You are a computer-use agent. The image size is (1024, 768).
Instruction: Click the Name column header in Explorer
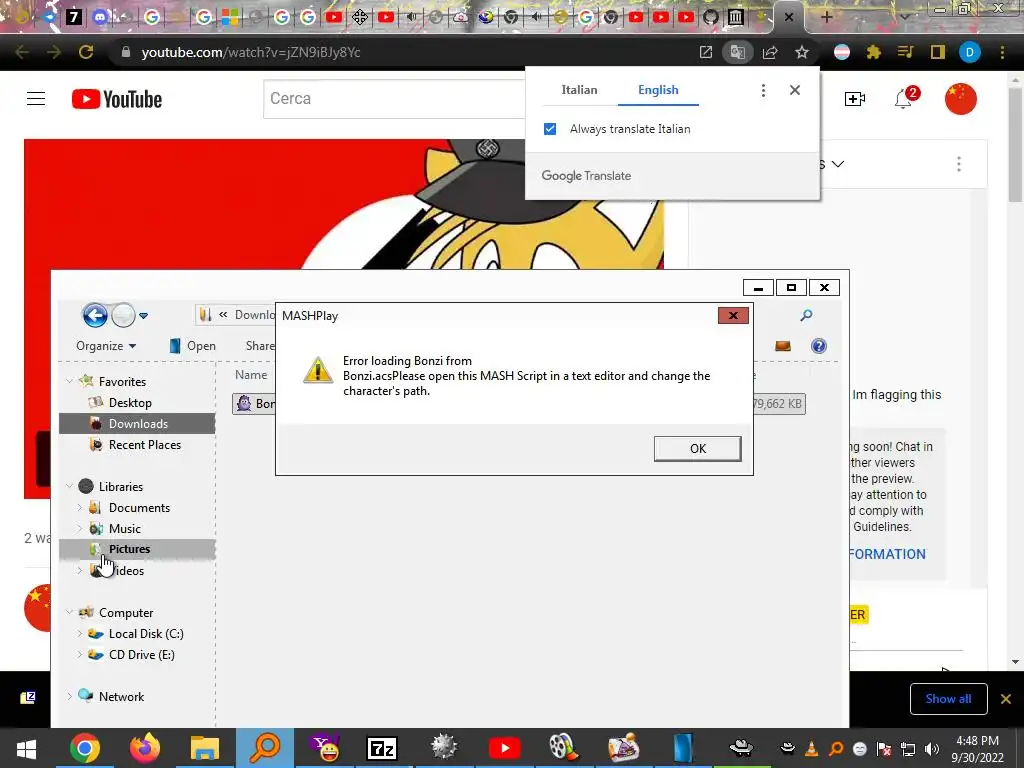coord(251,375)
